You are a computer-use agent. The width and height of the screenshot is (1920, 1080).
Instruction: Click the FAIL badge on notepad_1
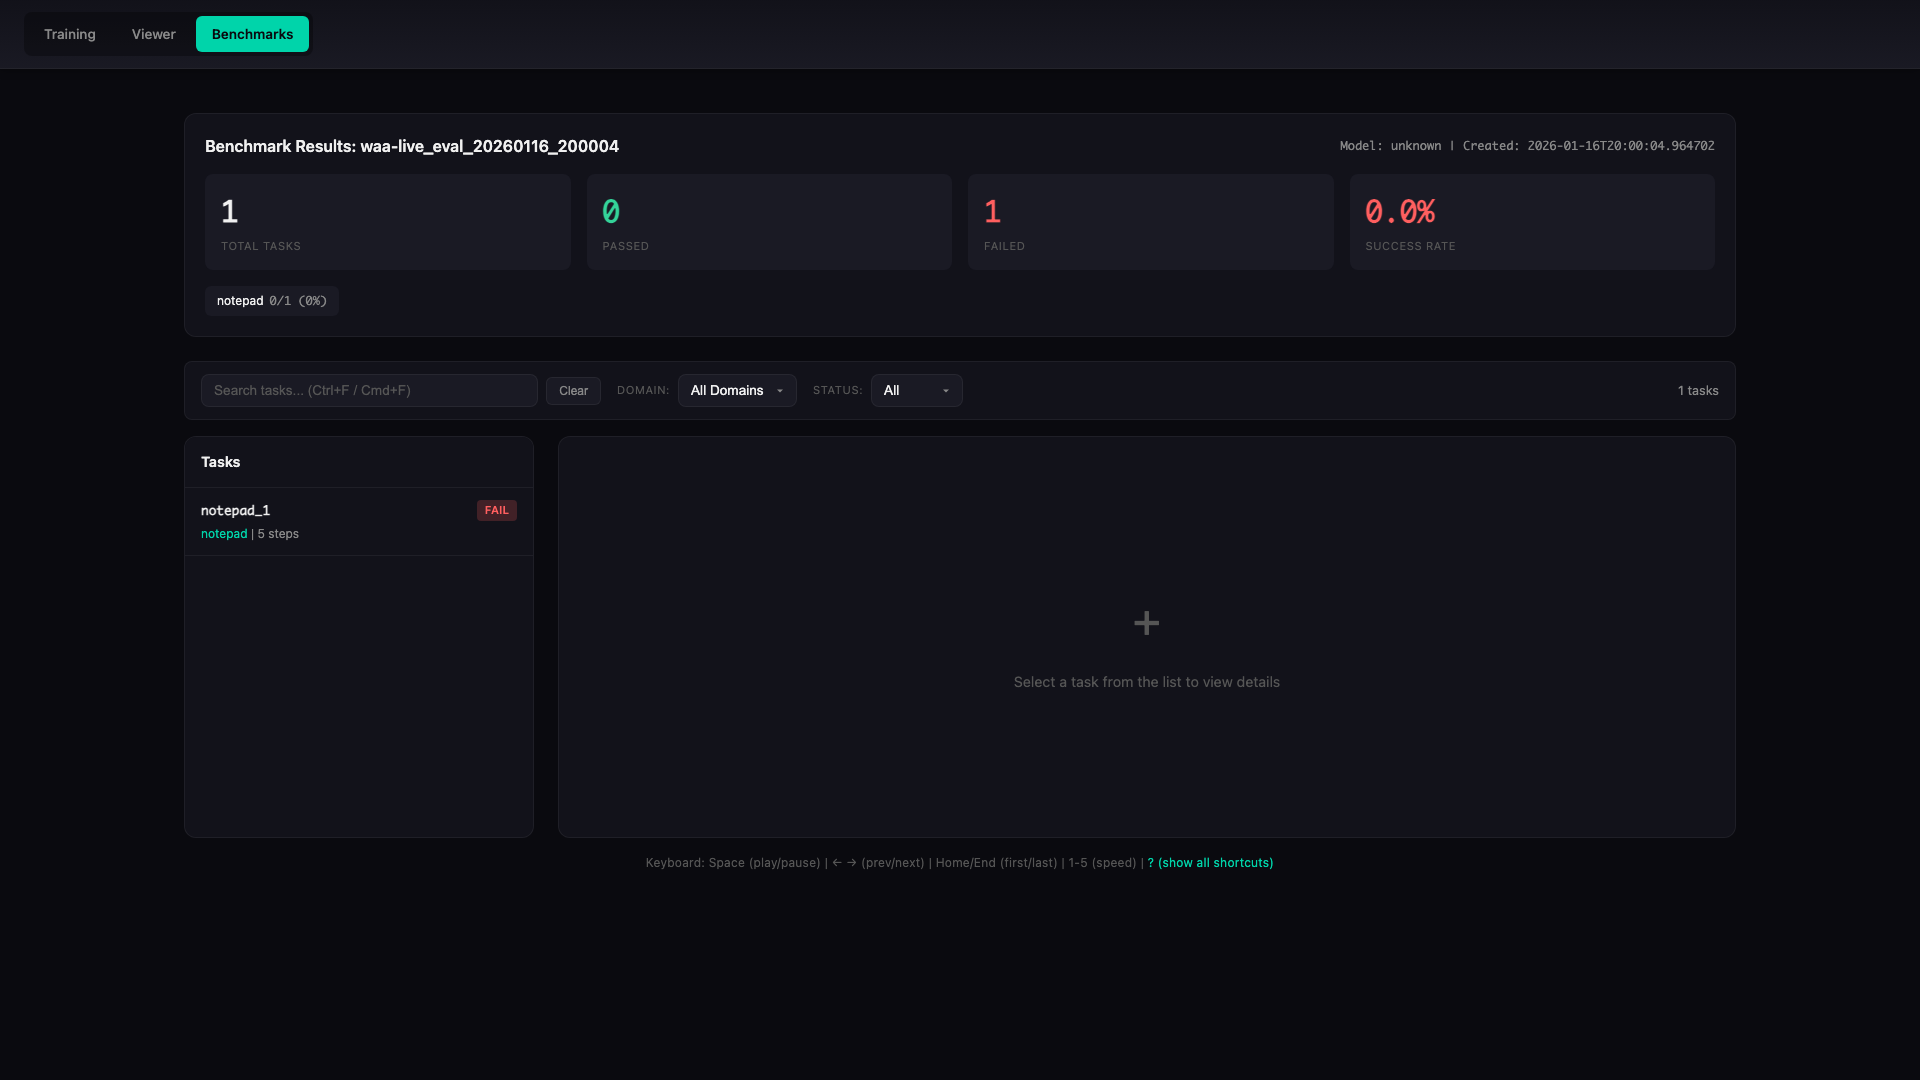pyautogui.click(x=496, y=510)
